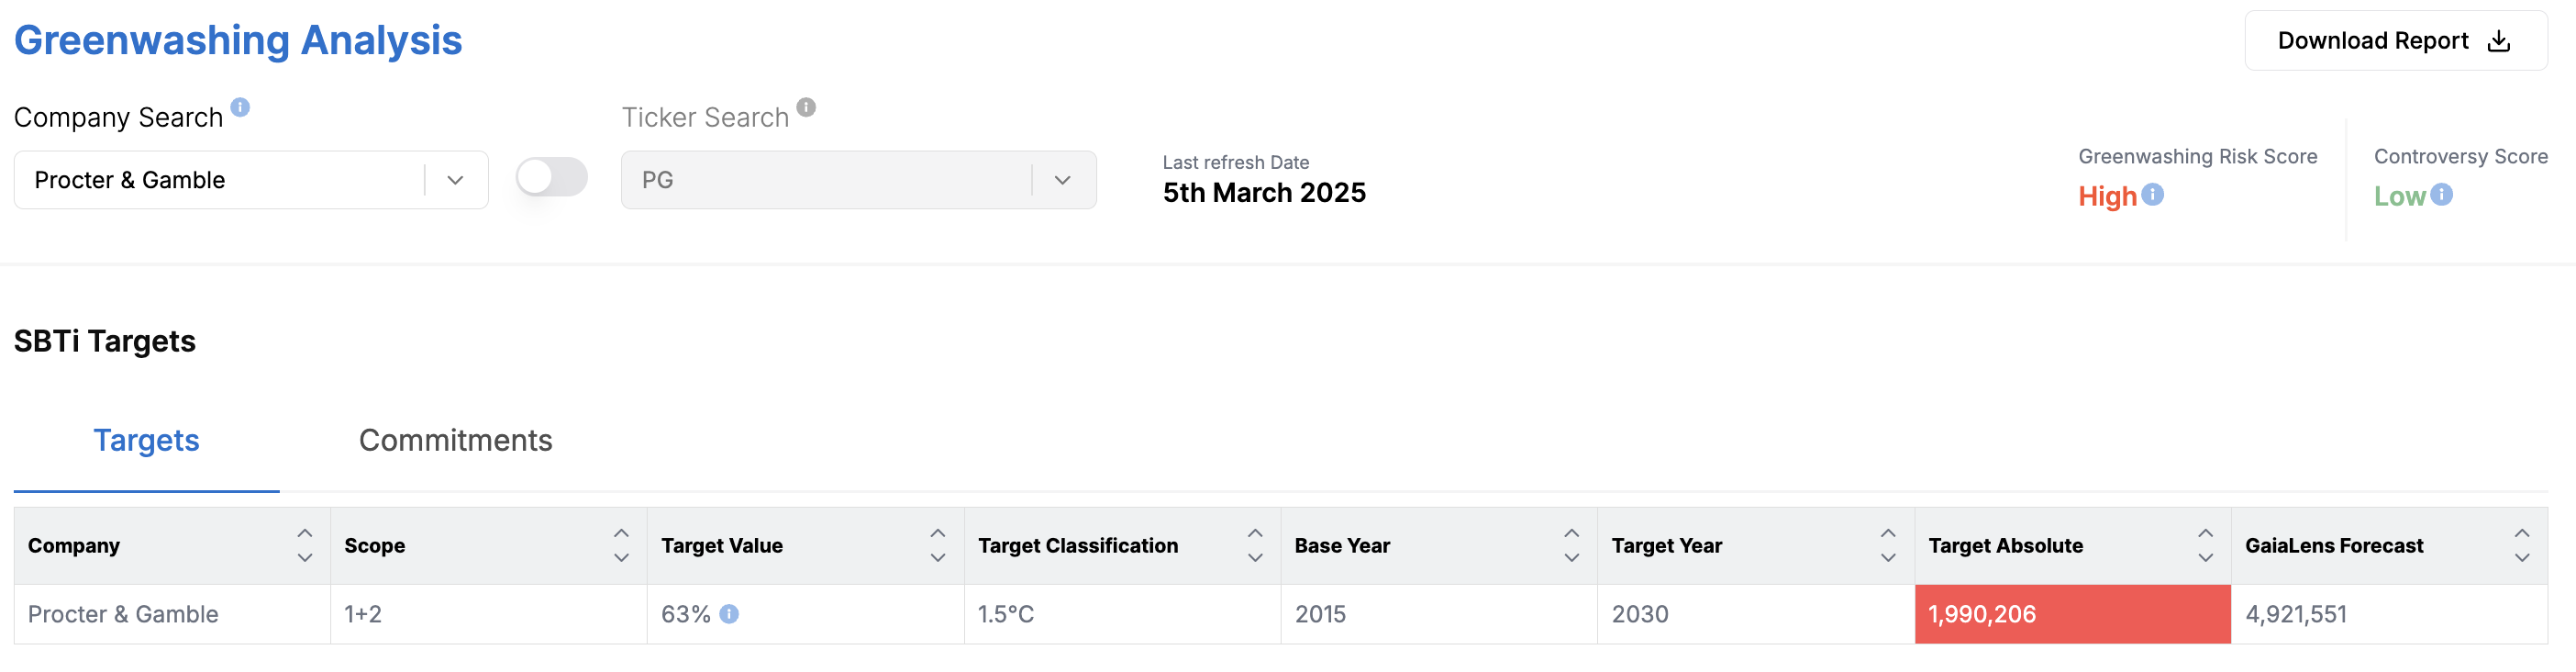Expand the PG ticker dropdown
This screenshot has width=2576, height=672.
click(x=859, y=180)
